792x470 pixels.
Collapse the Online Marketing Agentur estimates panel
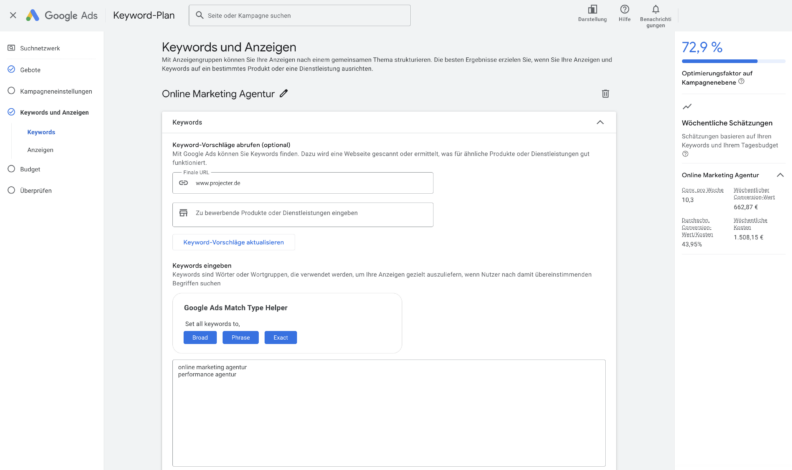780,175
